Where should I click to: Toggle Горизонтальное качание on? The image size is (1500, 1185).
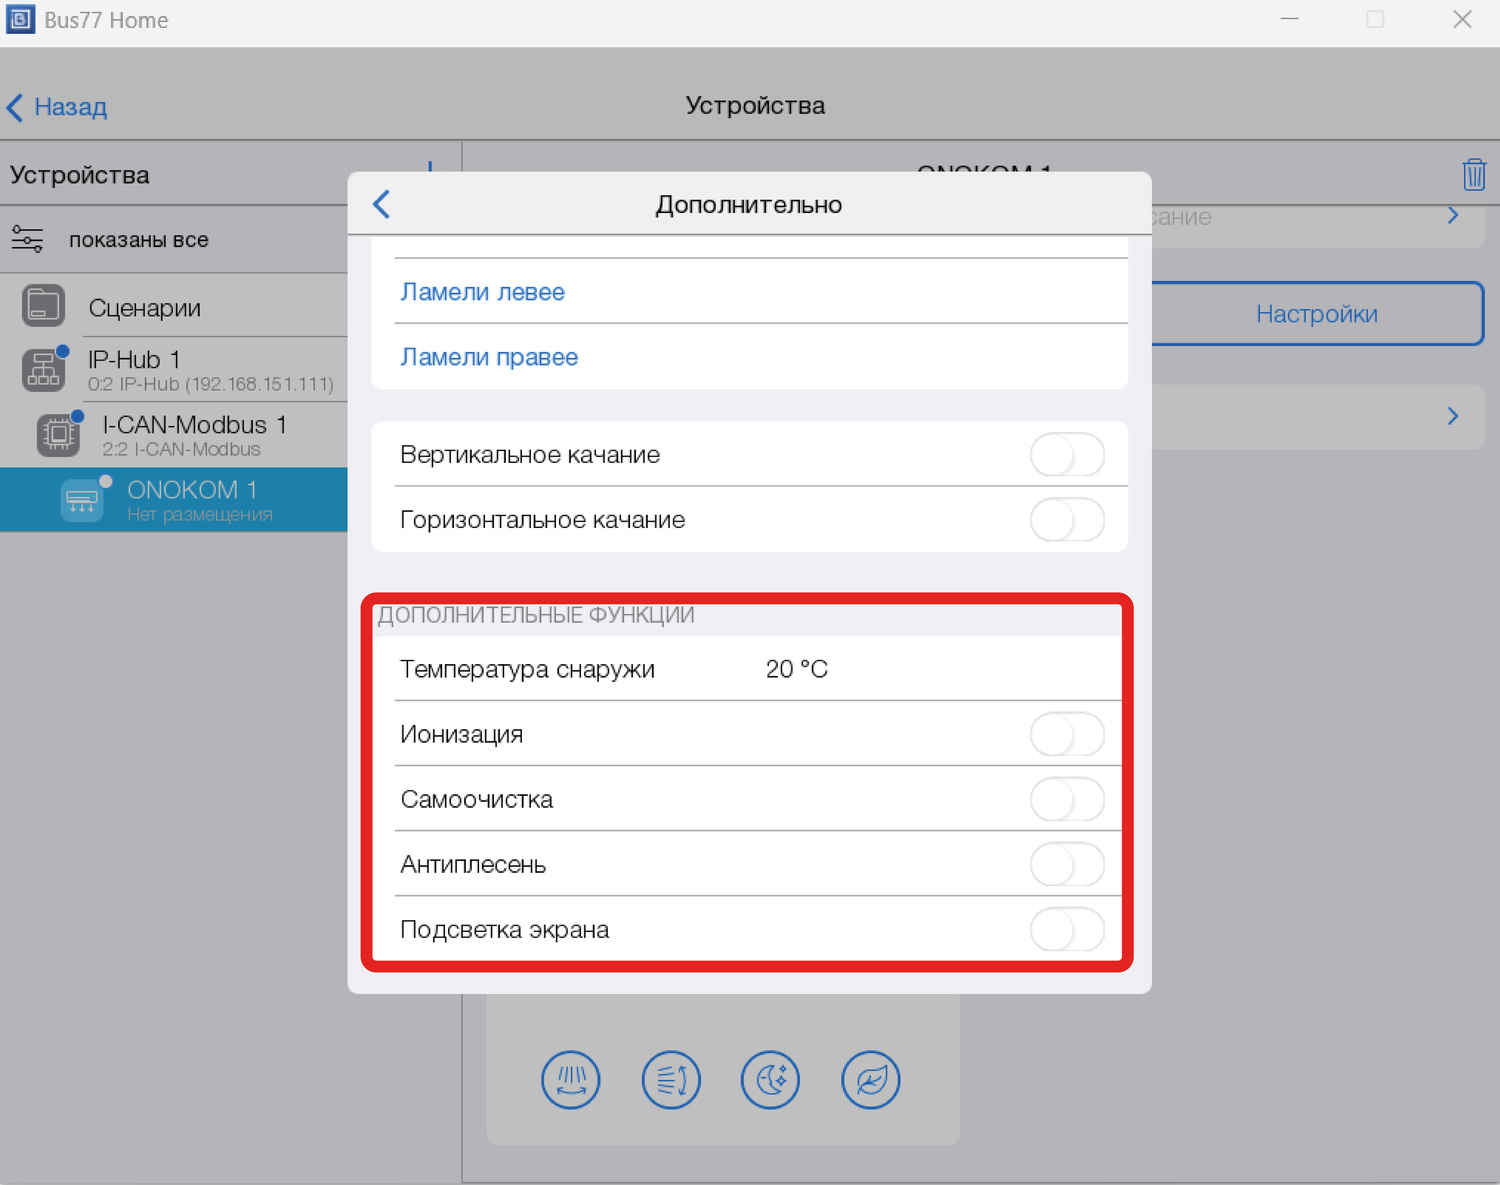[x=1066, y=520]
